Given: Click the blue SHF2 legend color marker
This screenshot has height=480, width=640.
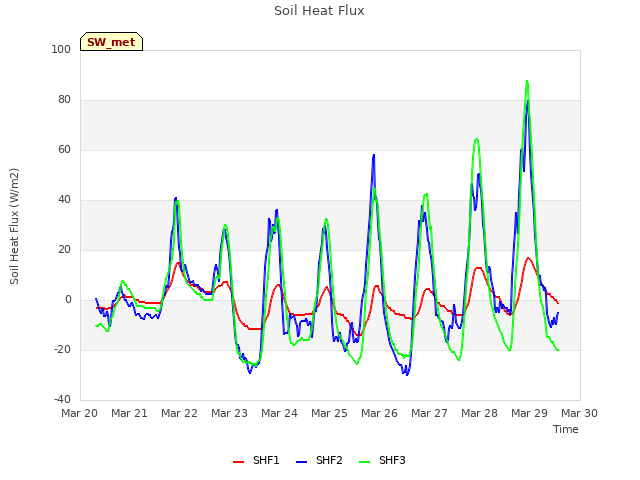Looking at the screenshot, I should 301,462.
